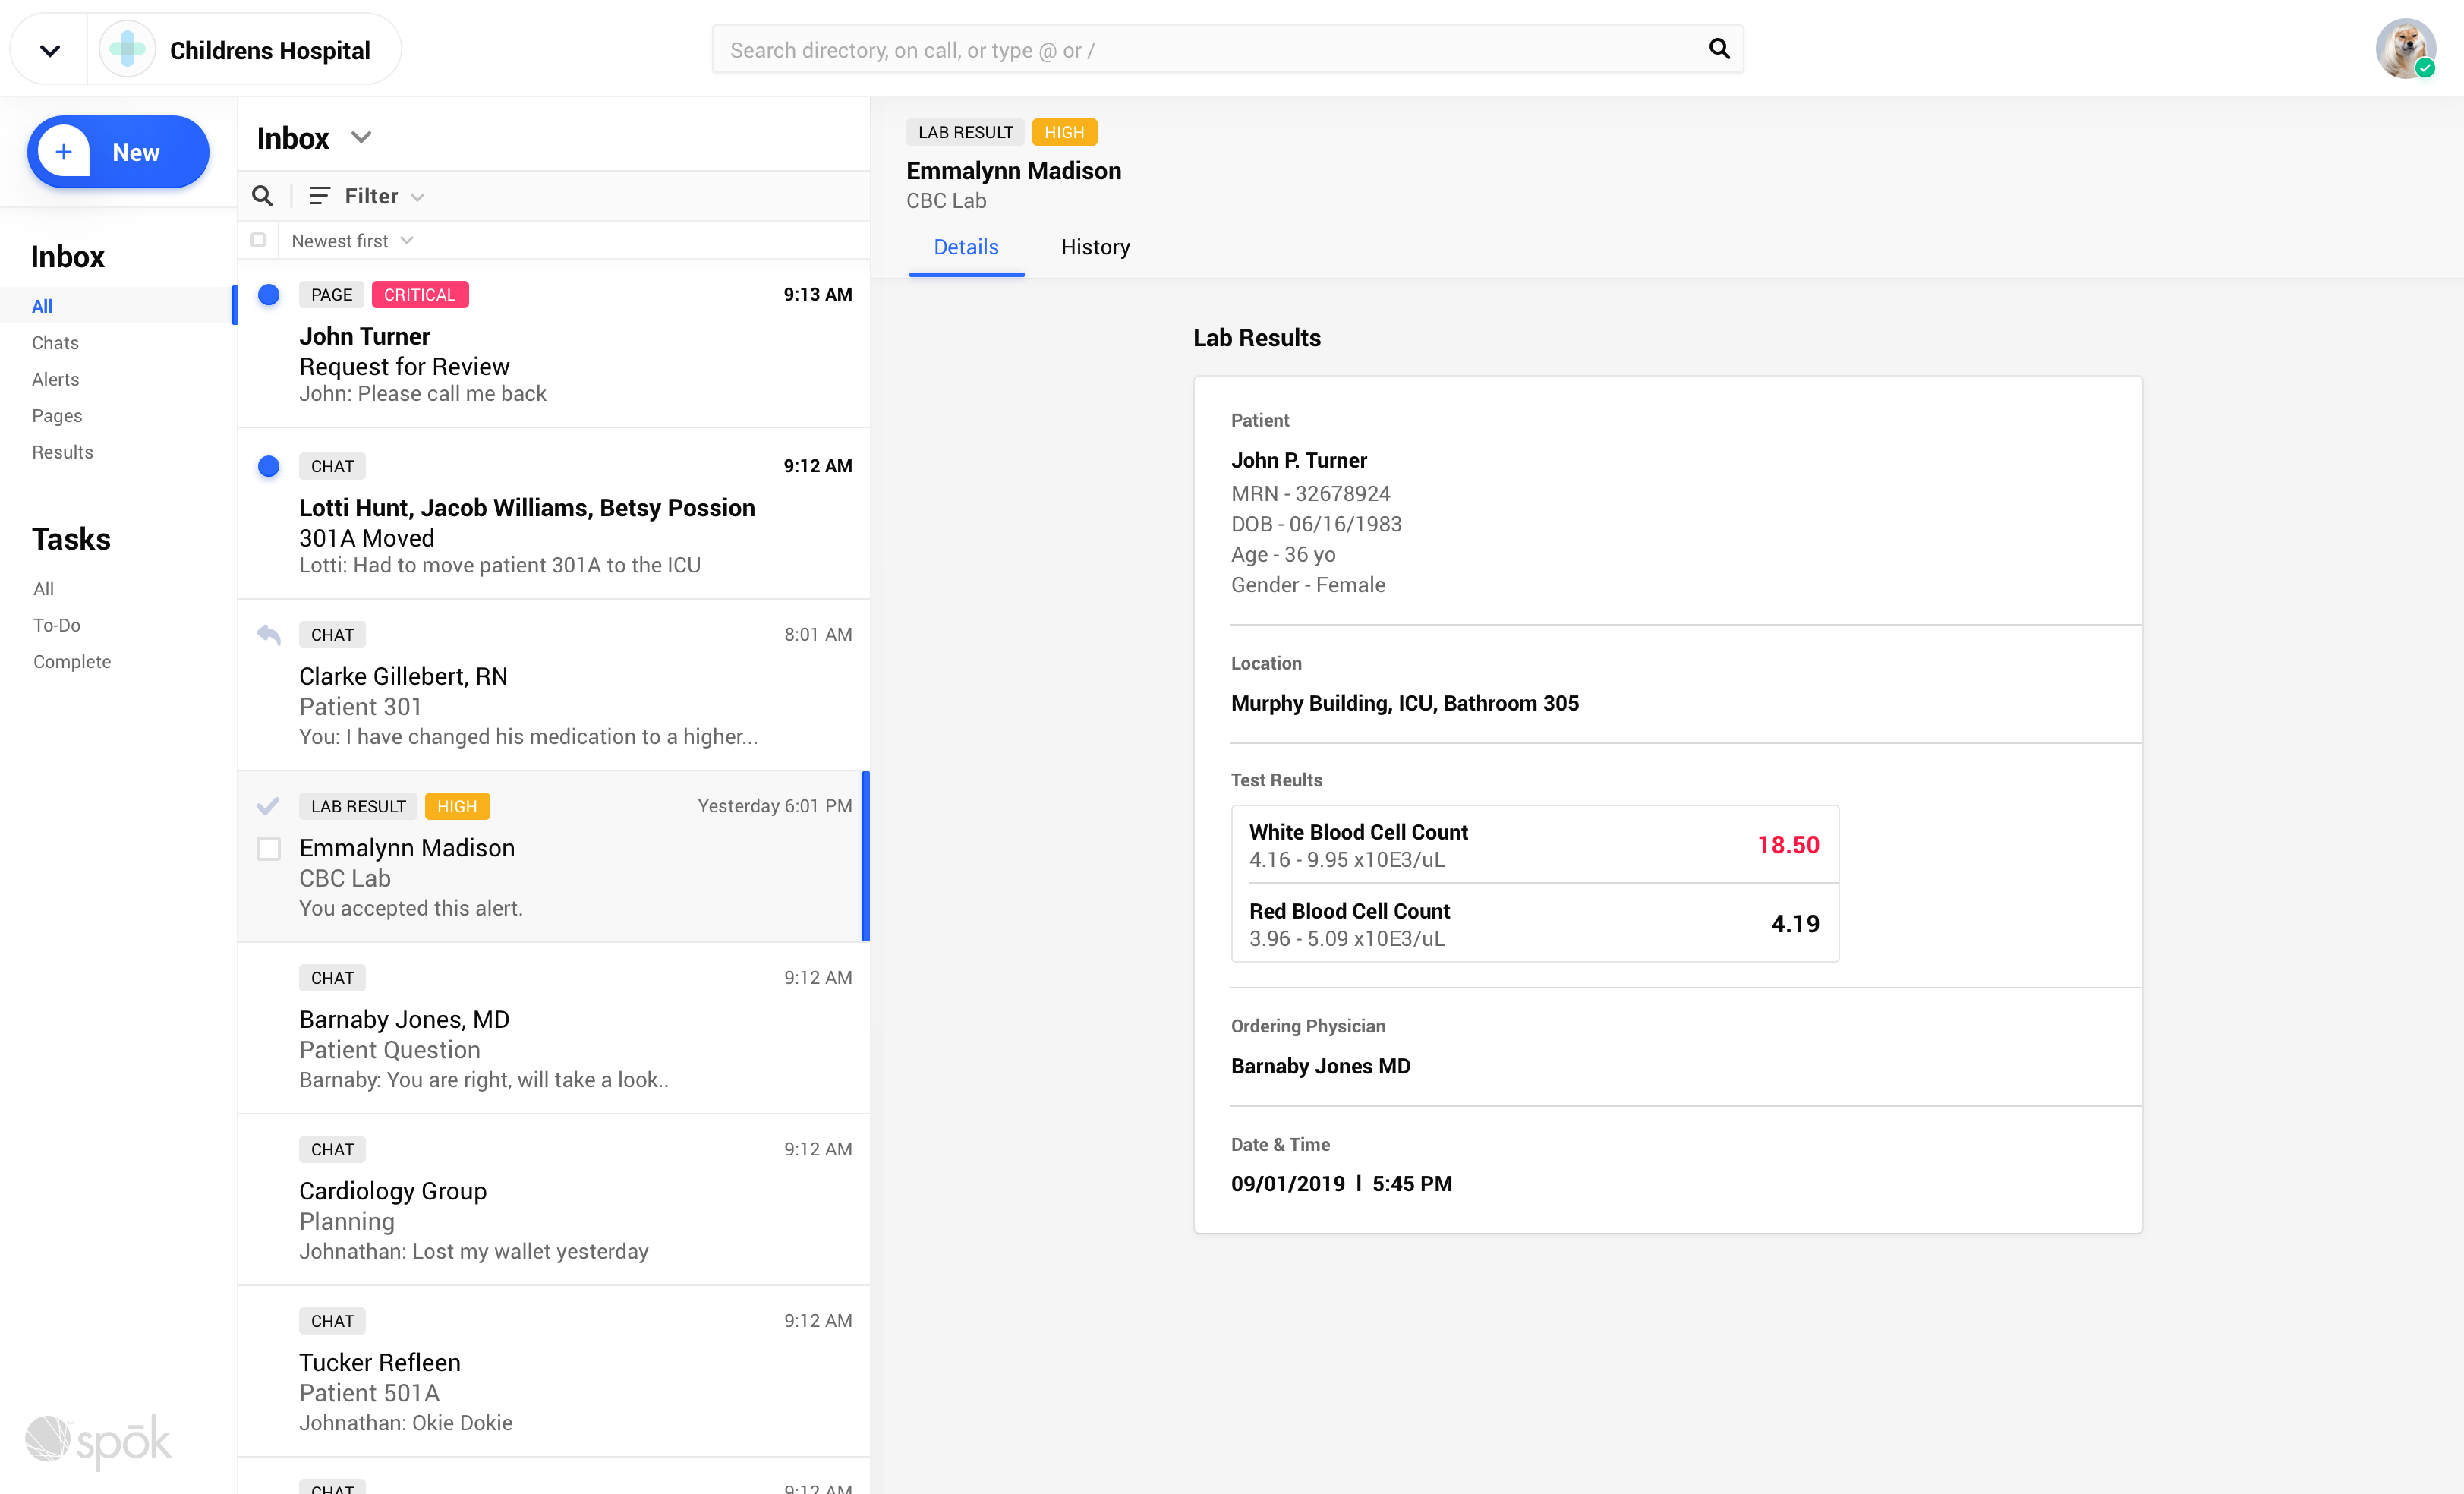
Task: Click the DOB - 06/16/1983 text
Action: pyautogui.click(x=1317, y=524)
